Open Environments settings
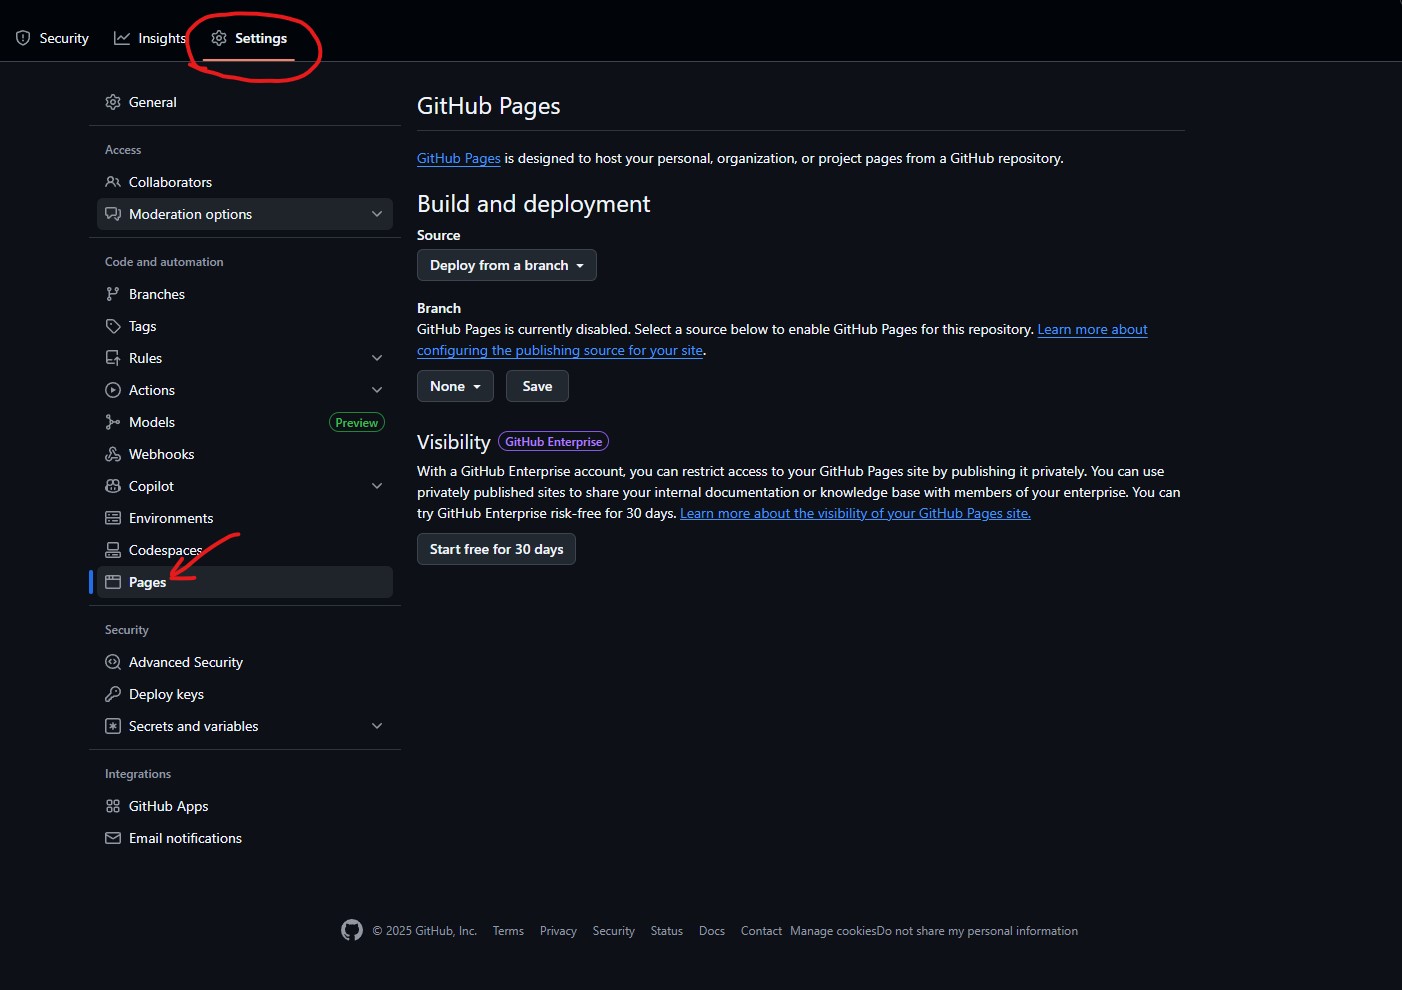1402x990 pixels. (245, 518)
